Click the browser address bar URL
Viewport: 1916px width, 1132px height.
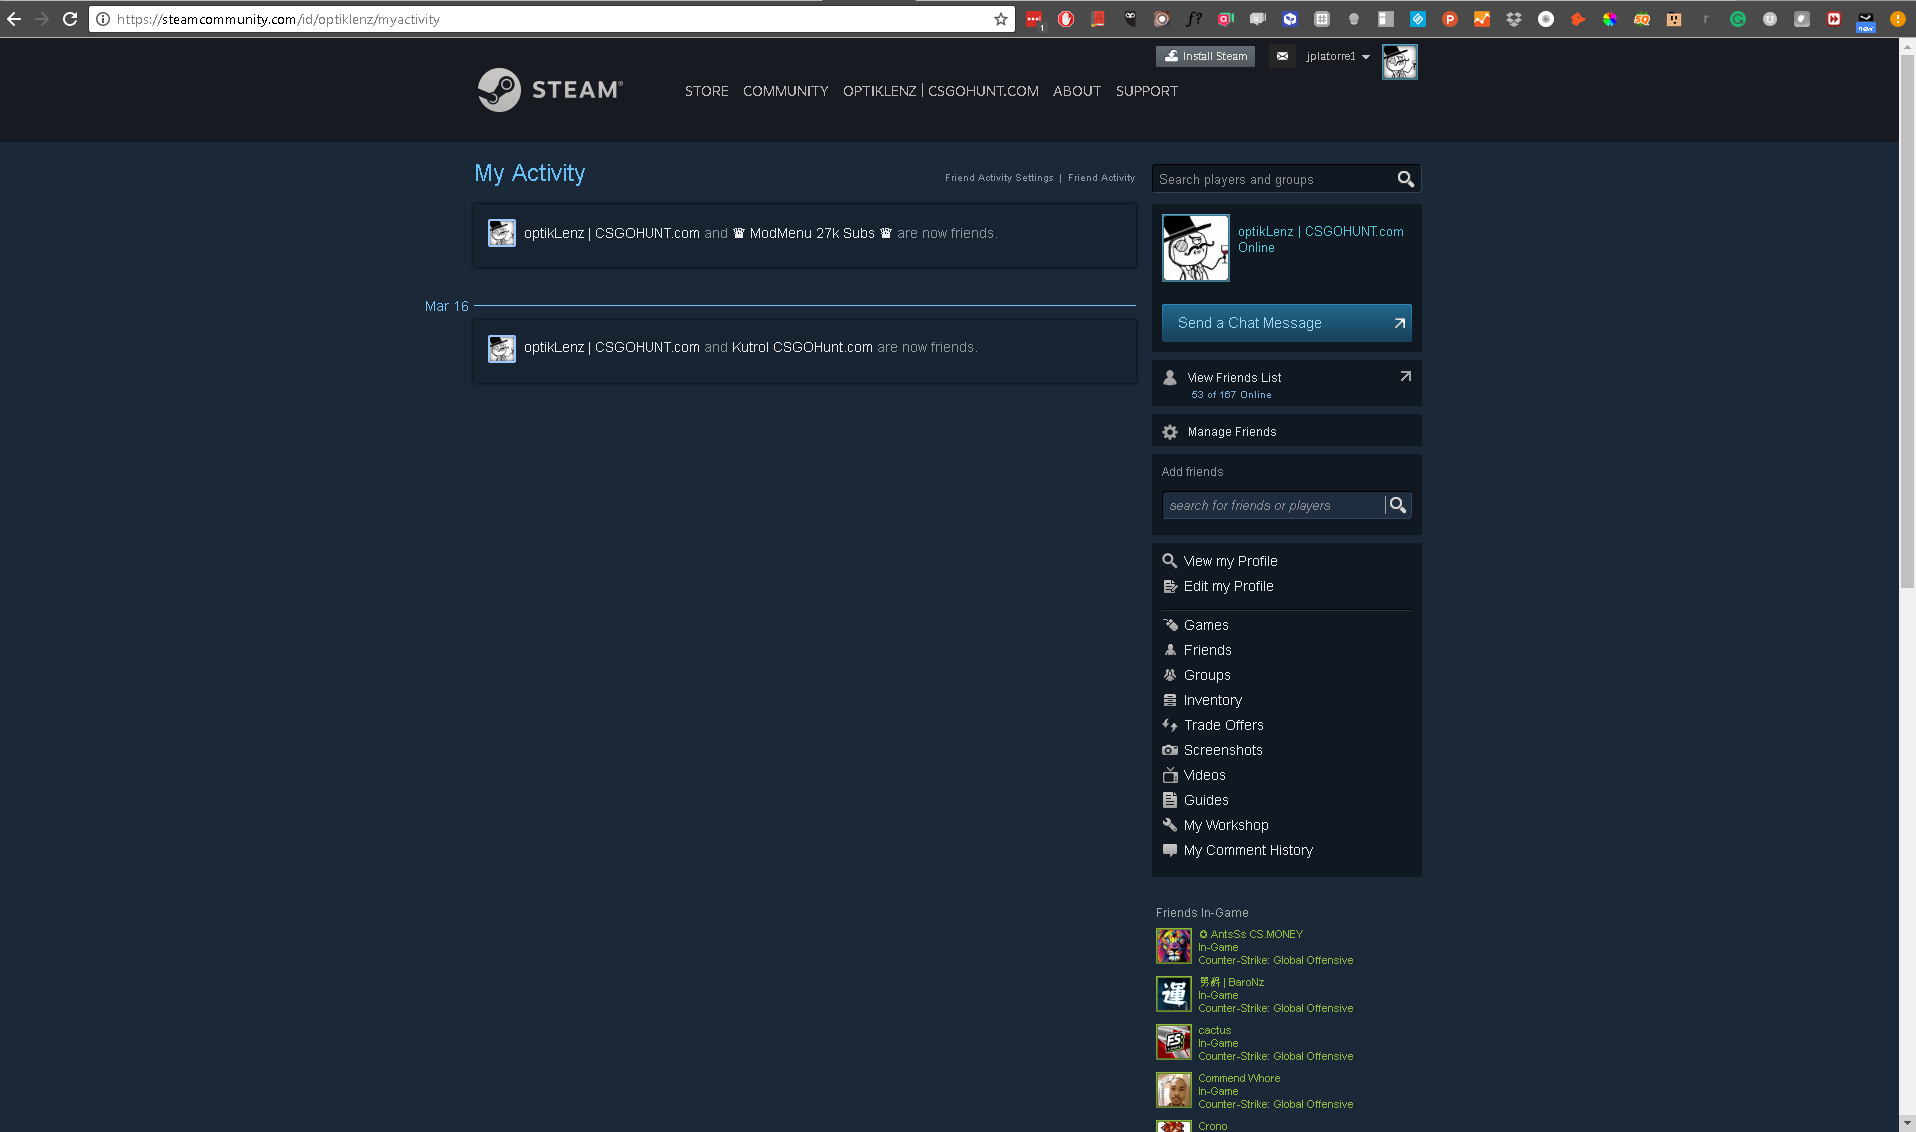point(553,19)
